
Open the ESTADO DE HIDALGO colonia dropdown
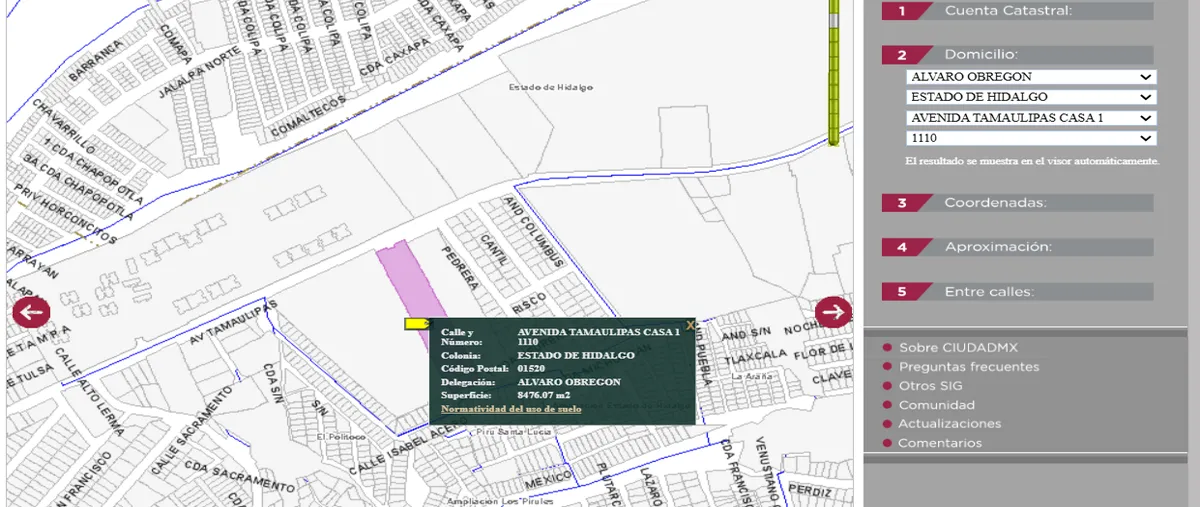pyautogui.click(x=1031, y=97)
